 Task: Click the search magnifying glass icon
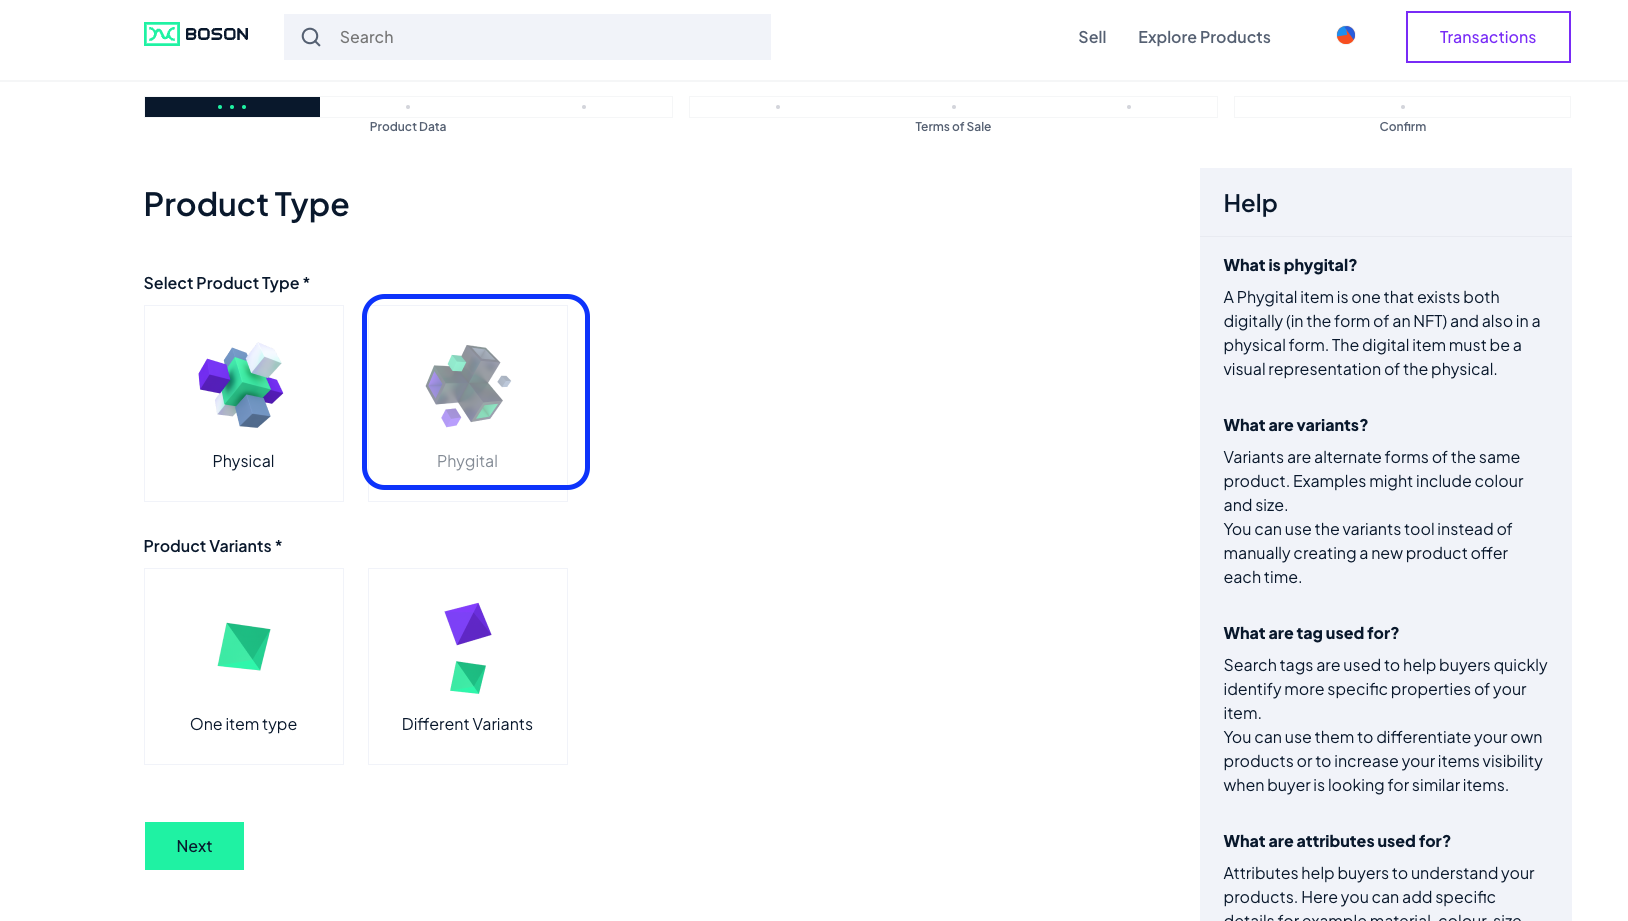point(311,37)
